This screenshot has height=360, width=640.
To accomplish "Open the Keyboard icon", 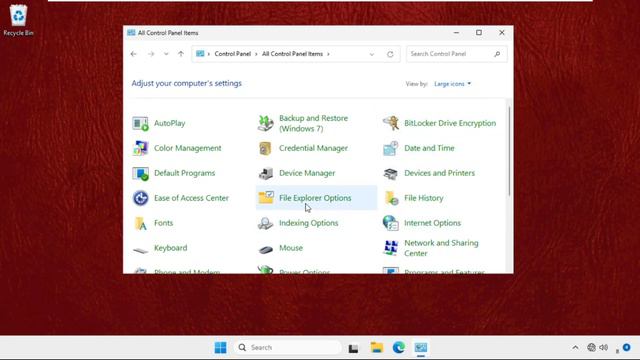I will coord(140,249).
